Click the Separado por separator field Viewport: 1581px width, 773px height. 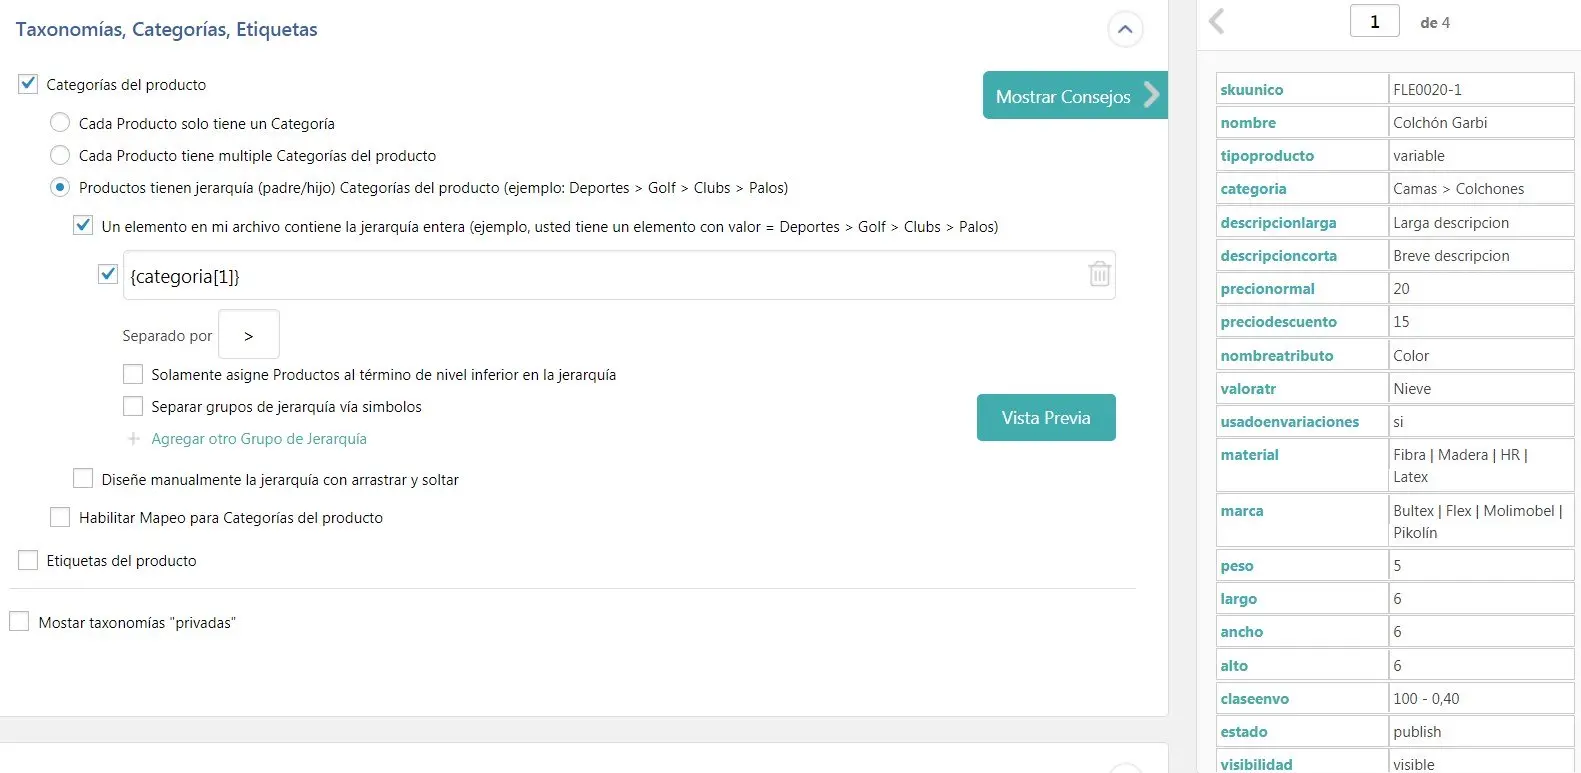pyautogui.click(x=249, y=335)
